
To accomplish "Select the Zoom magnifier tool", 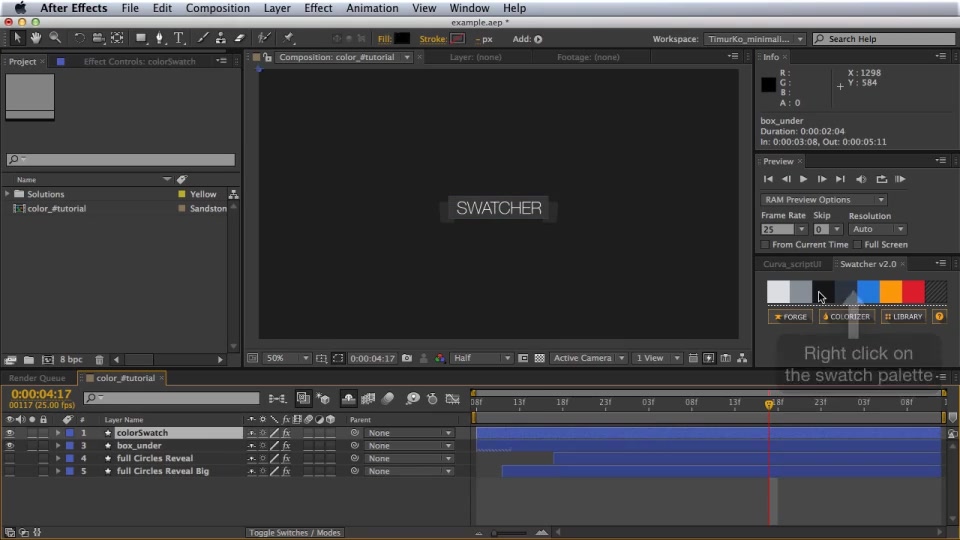I will click(55, 38).
